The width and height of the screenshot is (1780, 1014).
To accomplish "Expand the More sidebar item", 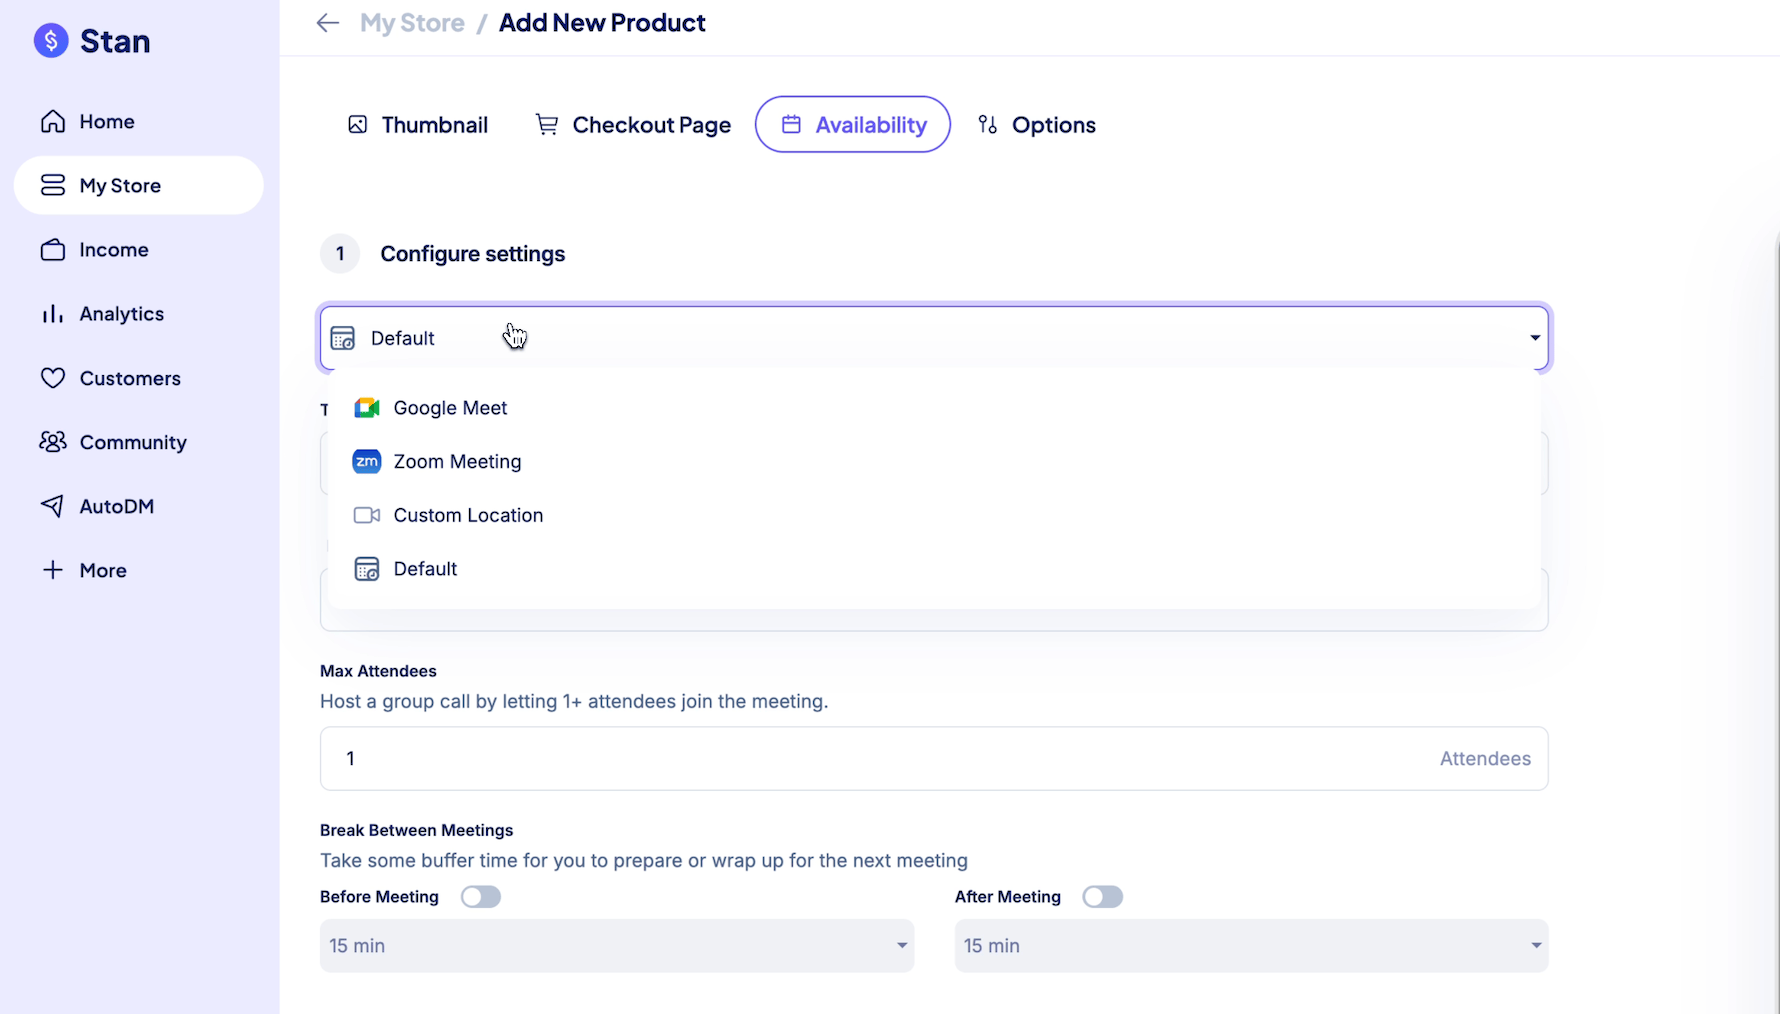I will 102,571.
